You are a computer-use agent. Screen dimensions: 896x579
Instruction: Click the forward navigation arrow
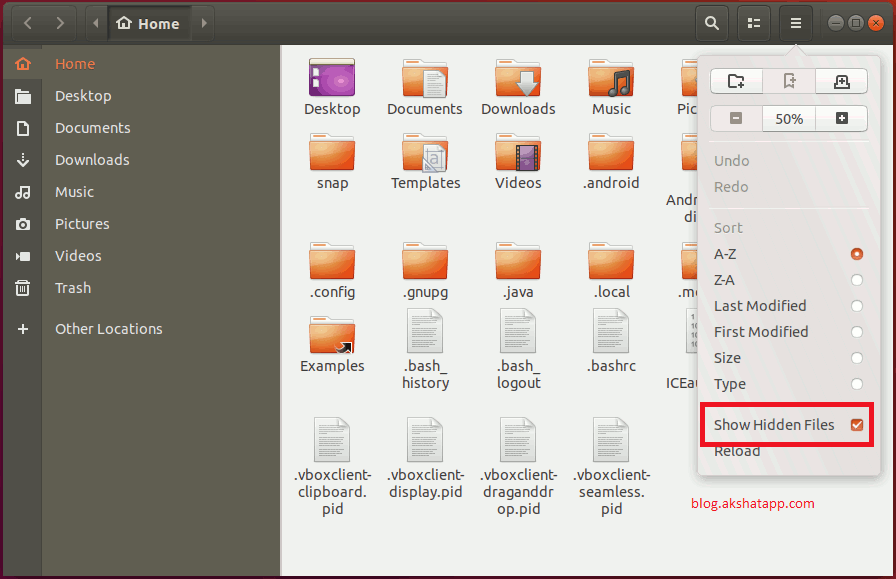tap(59, 22)
